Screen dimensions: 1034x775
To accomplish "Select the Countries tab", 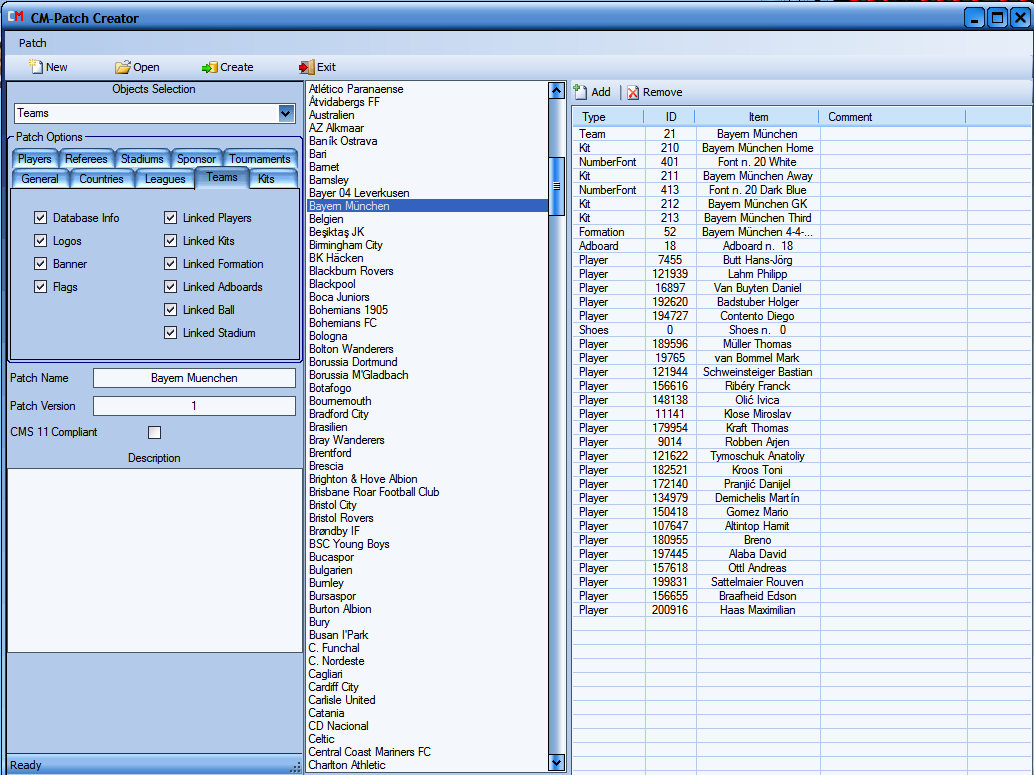I will coord(102,179).
